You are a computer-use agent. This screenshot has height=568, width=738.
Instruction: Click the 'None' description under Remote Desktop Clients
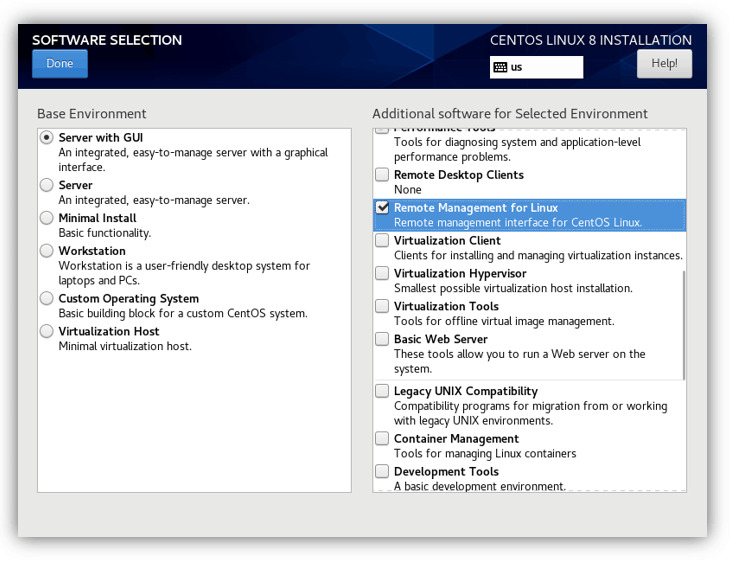point(408,190)
